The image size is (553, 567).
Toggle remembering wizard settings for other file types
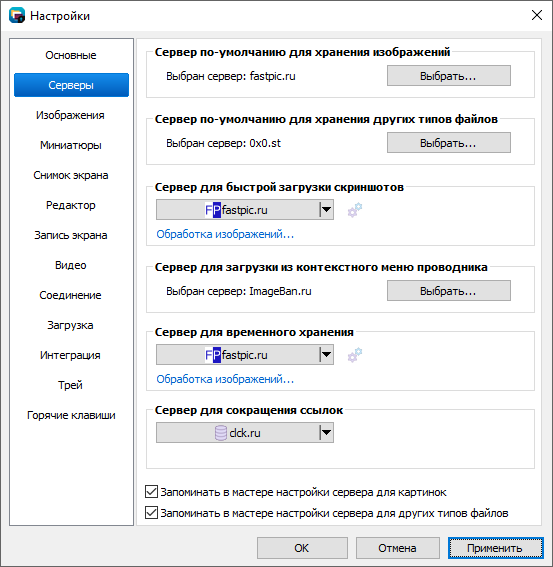(x=151, y=513)
